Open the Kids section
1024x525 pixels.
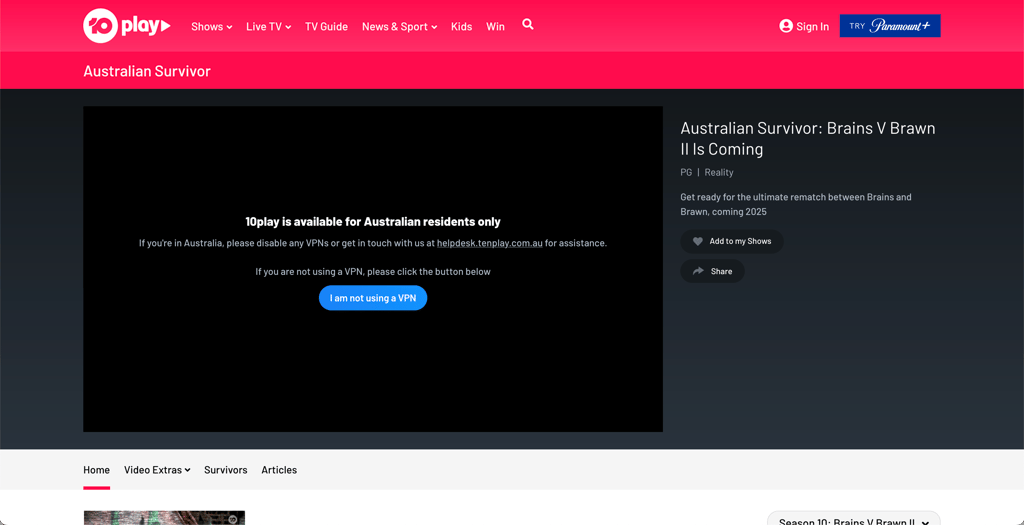click(x=461, y=27)
